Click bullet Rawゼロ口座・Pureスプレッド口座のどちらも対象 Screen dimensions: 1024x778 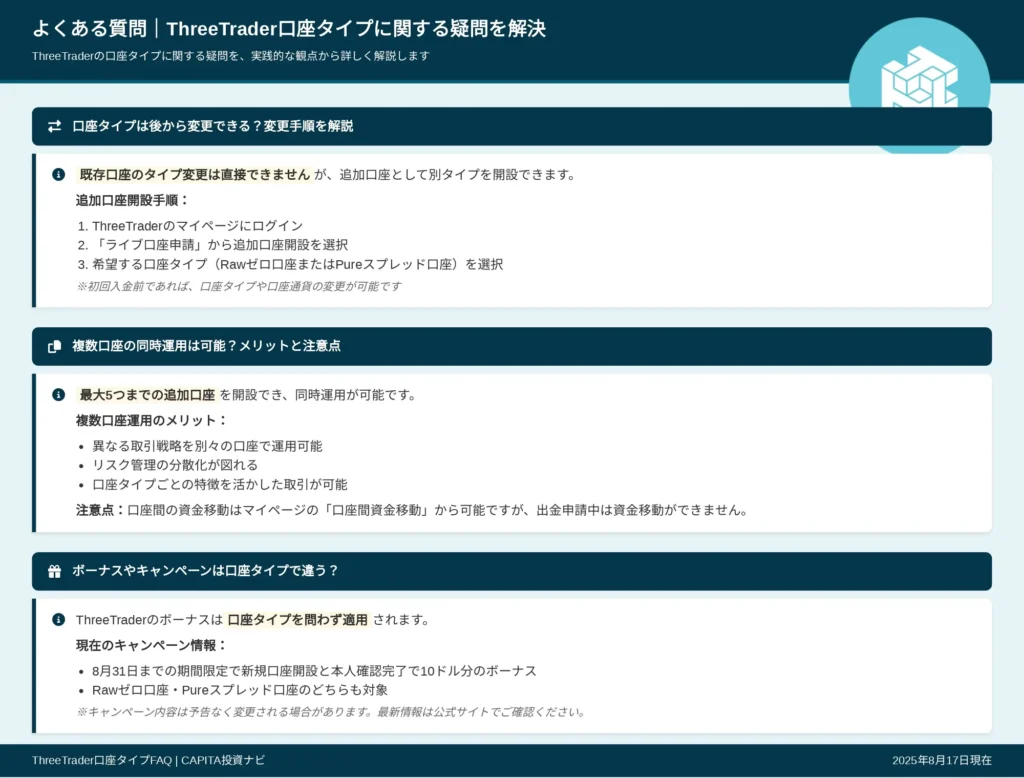(240, 690)
